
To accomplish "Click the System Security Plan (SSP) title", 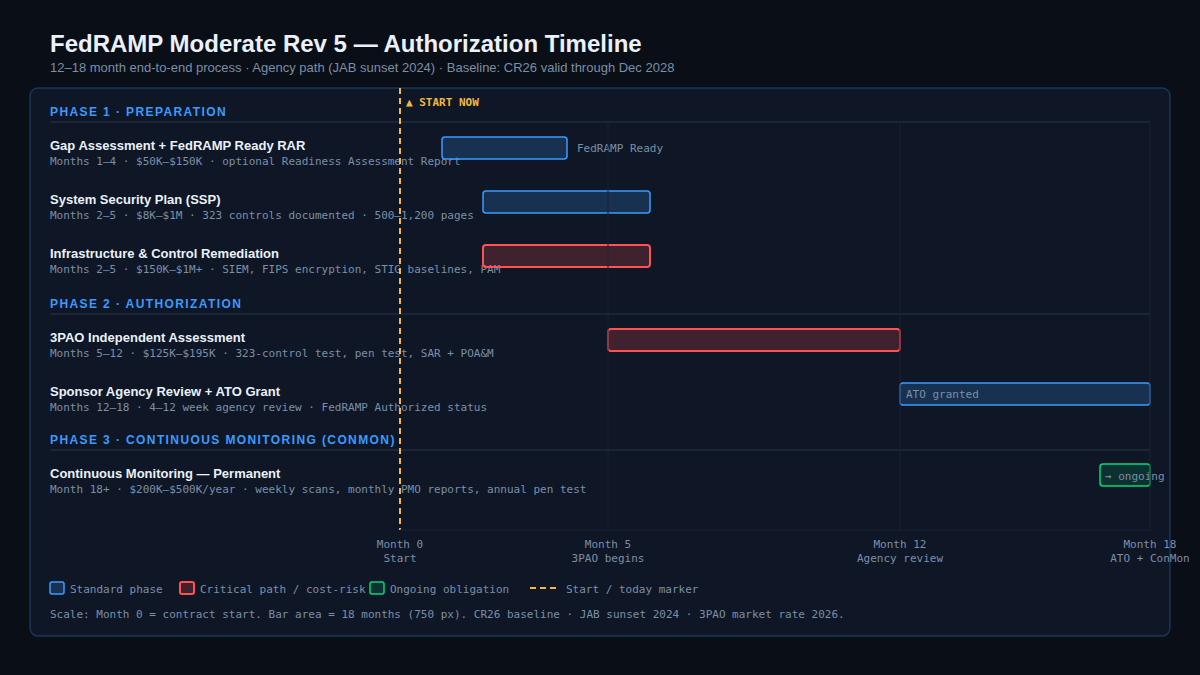I will [x=135, y=200].
